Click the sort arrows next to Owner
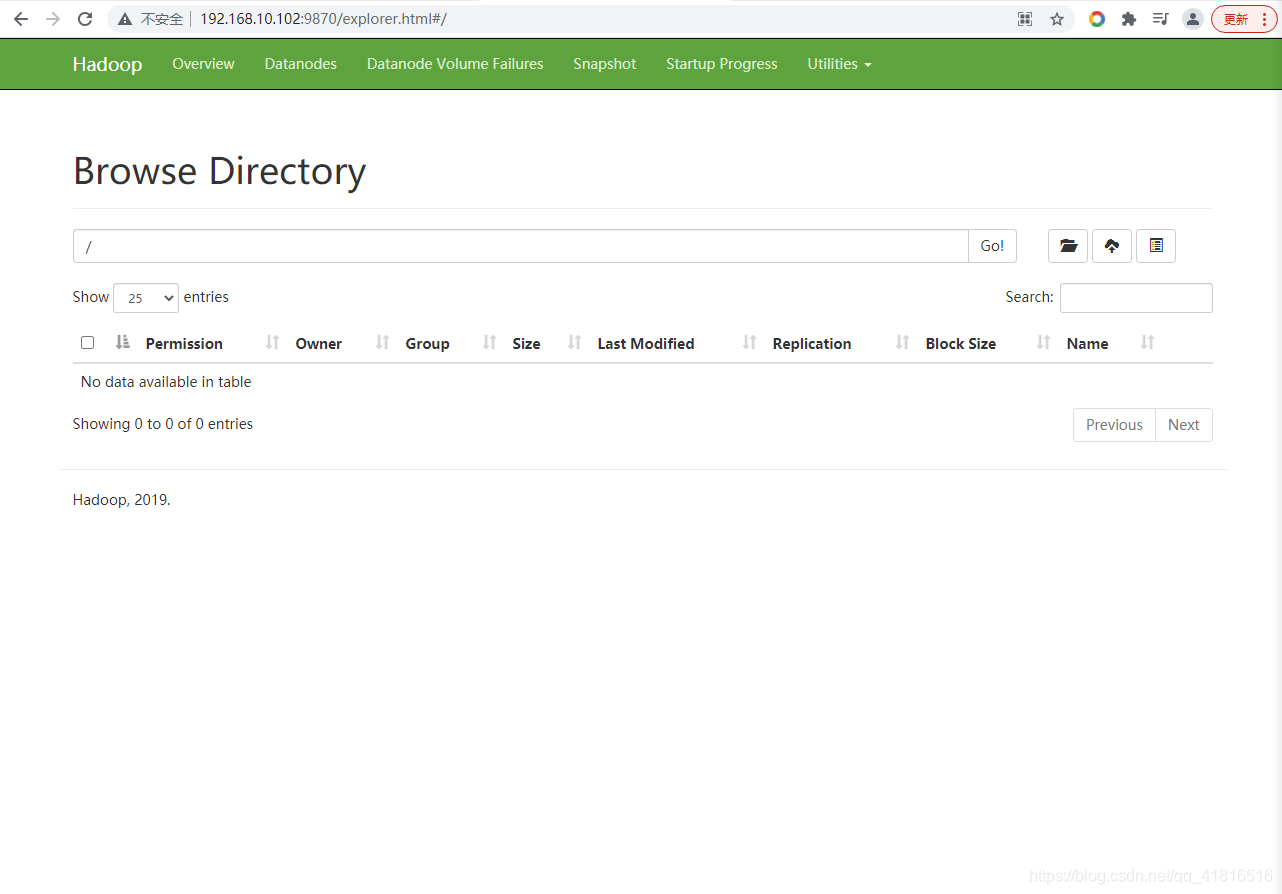 pos(382,342)
